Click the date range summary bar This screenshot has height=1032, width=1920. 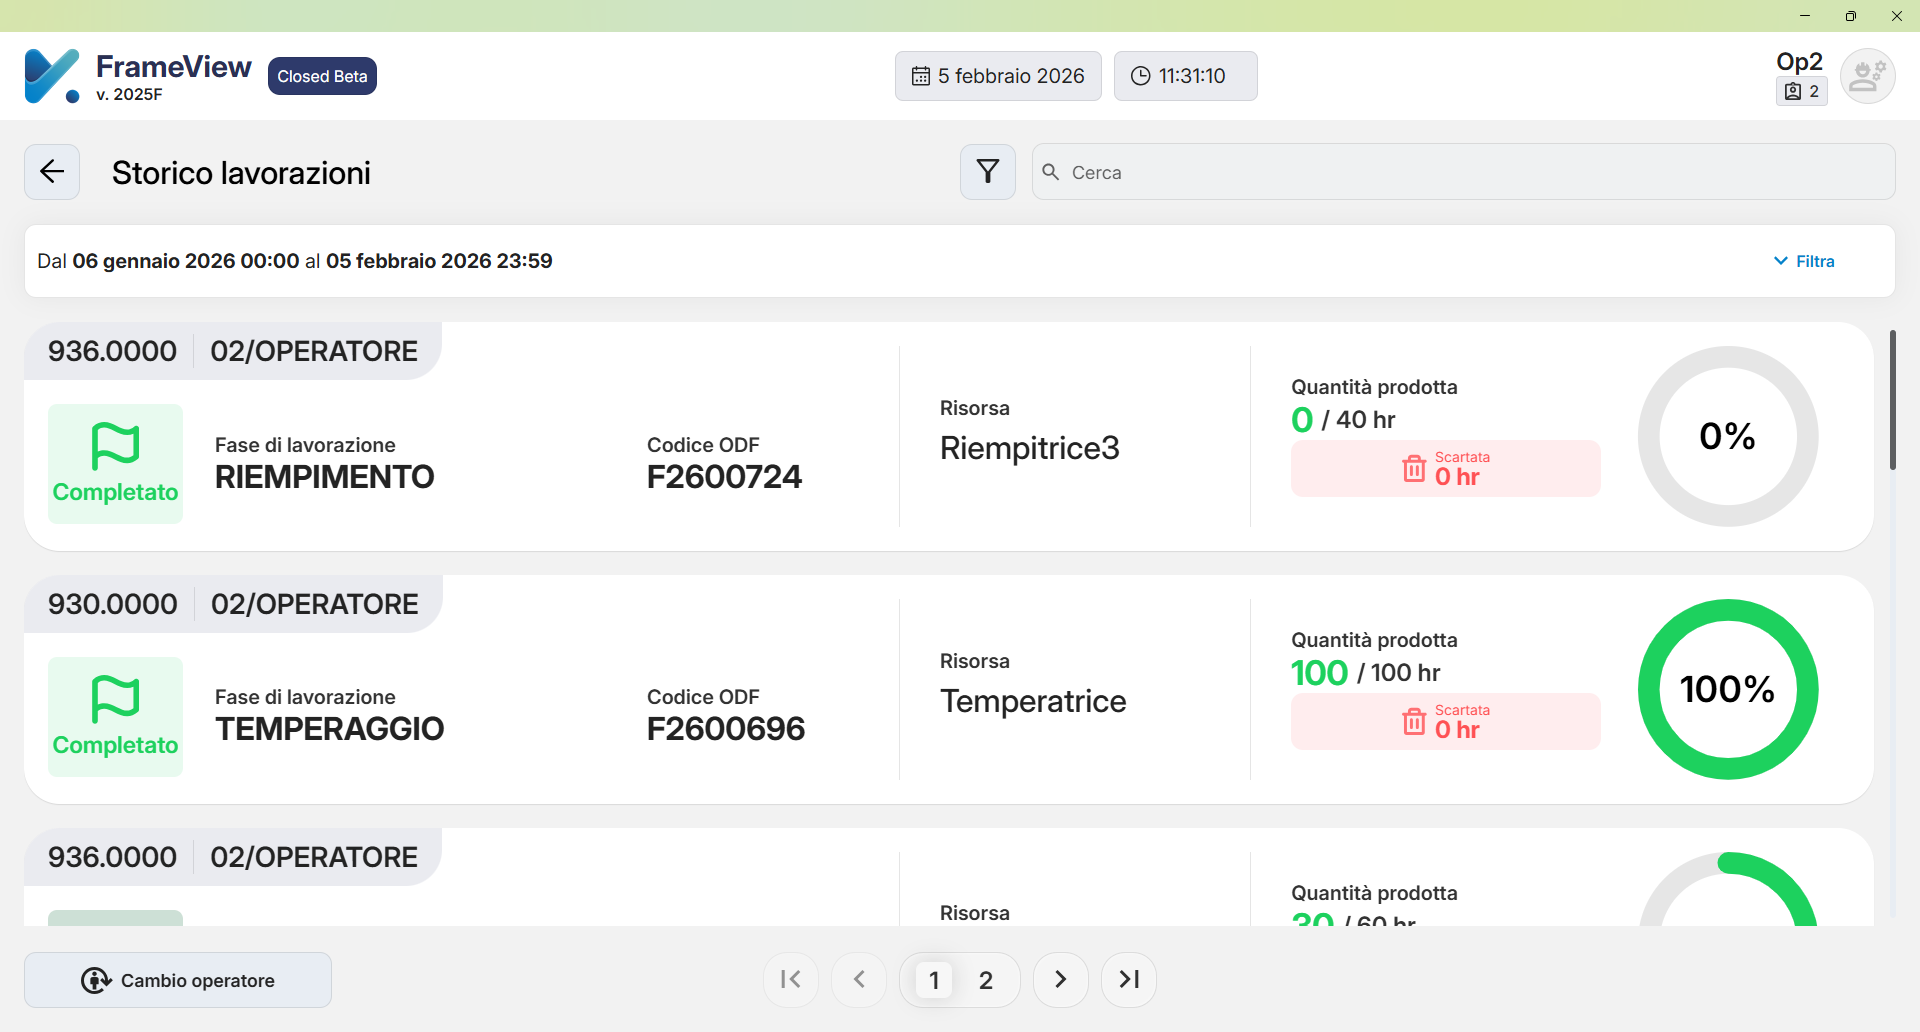pos(960,261)
